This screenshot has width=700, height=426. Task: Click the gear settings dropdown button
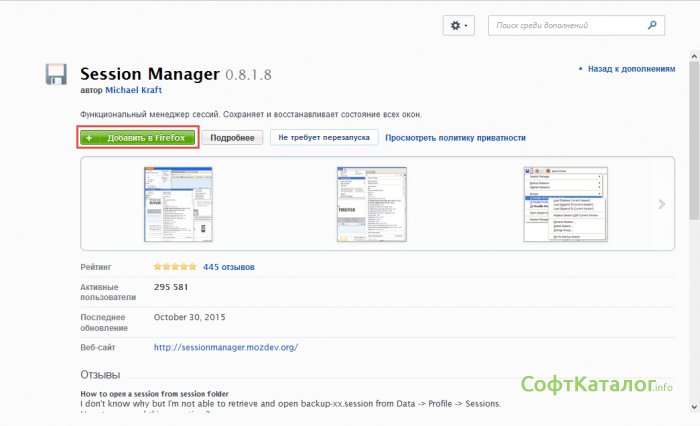459,25
